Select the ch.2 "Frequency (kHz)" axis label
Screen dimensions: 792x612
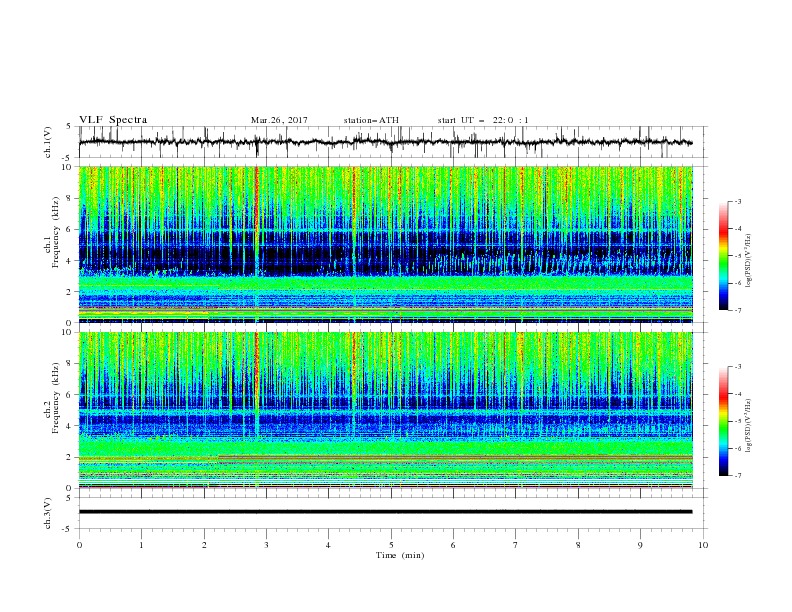56,398
